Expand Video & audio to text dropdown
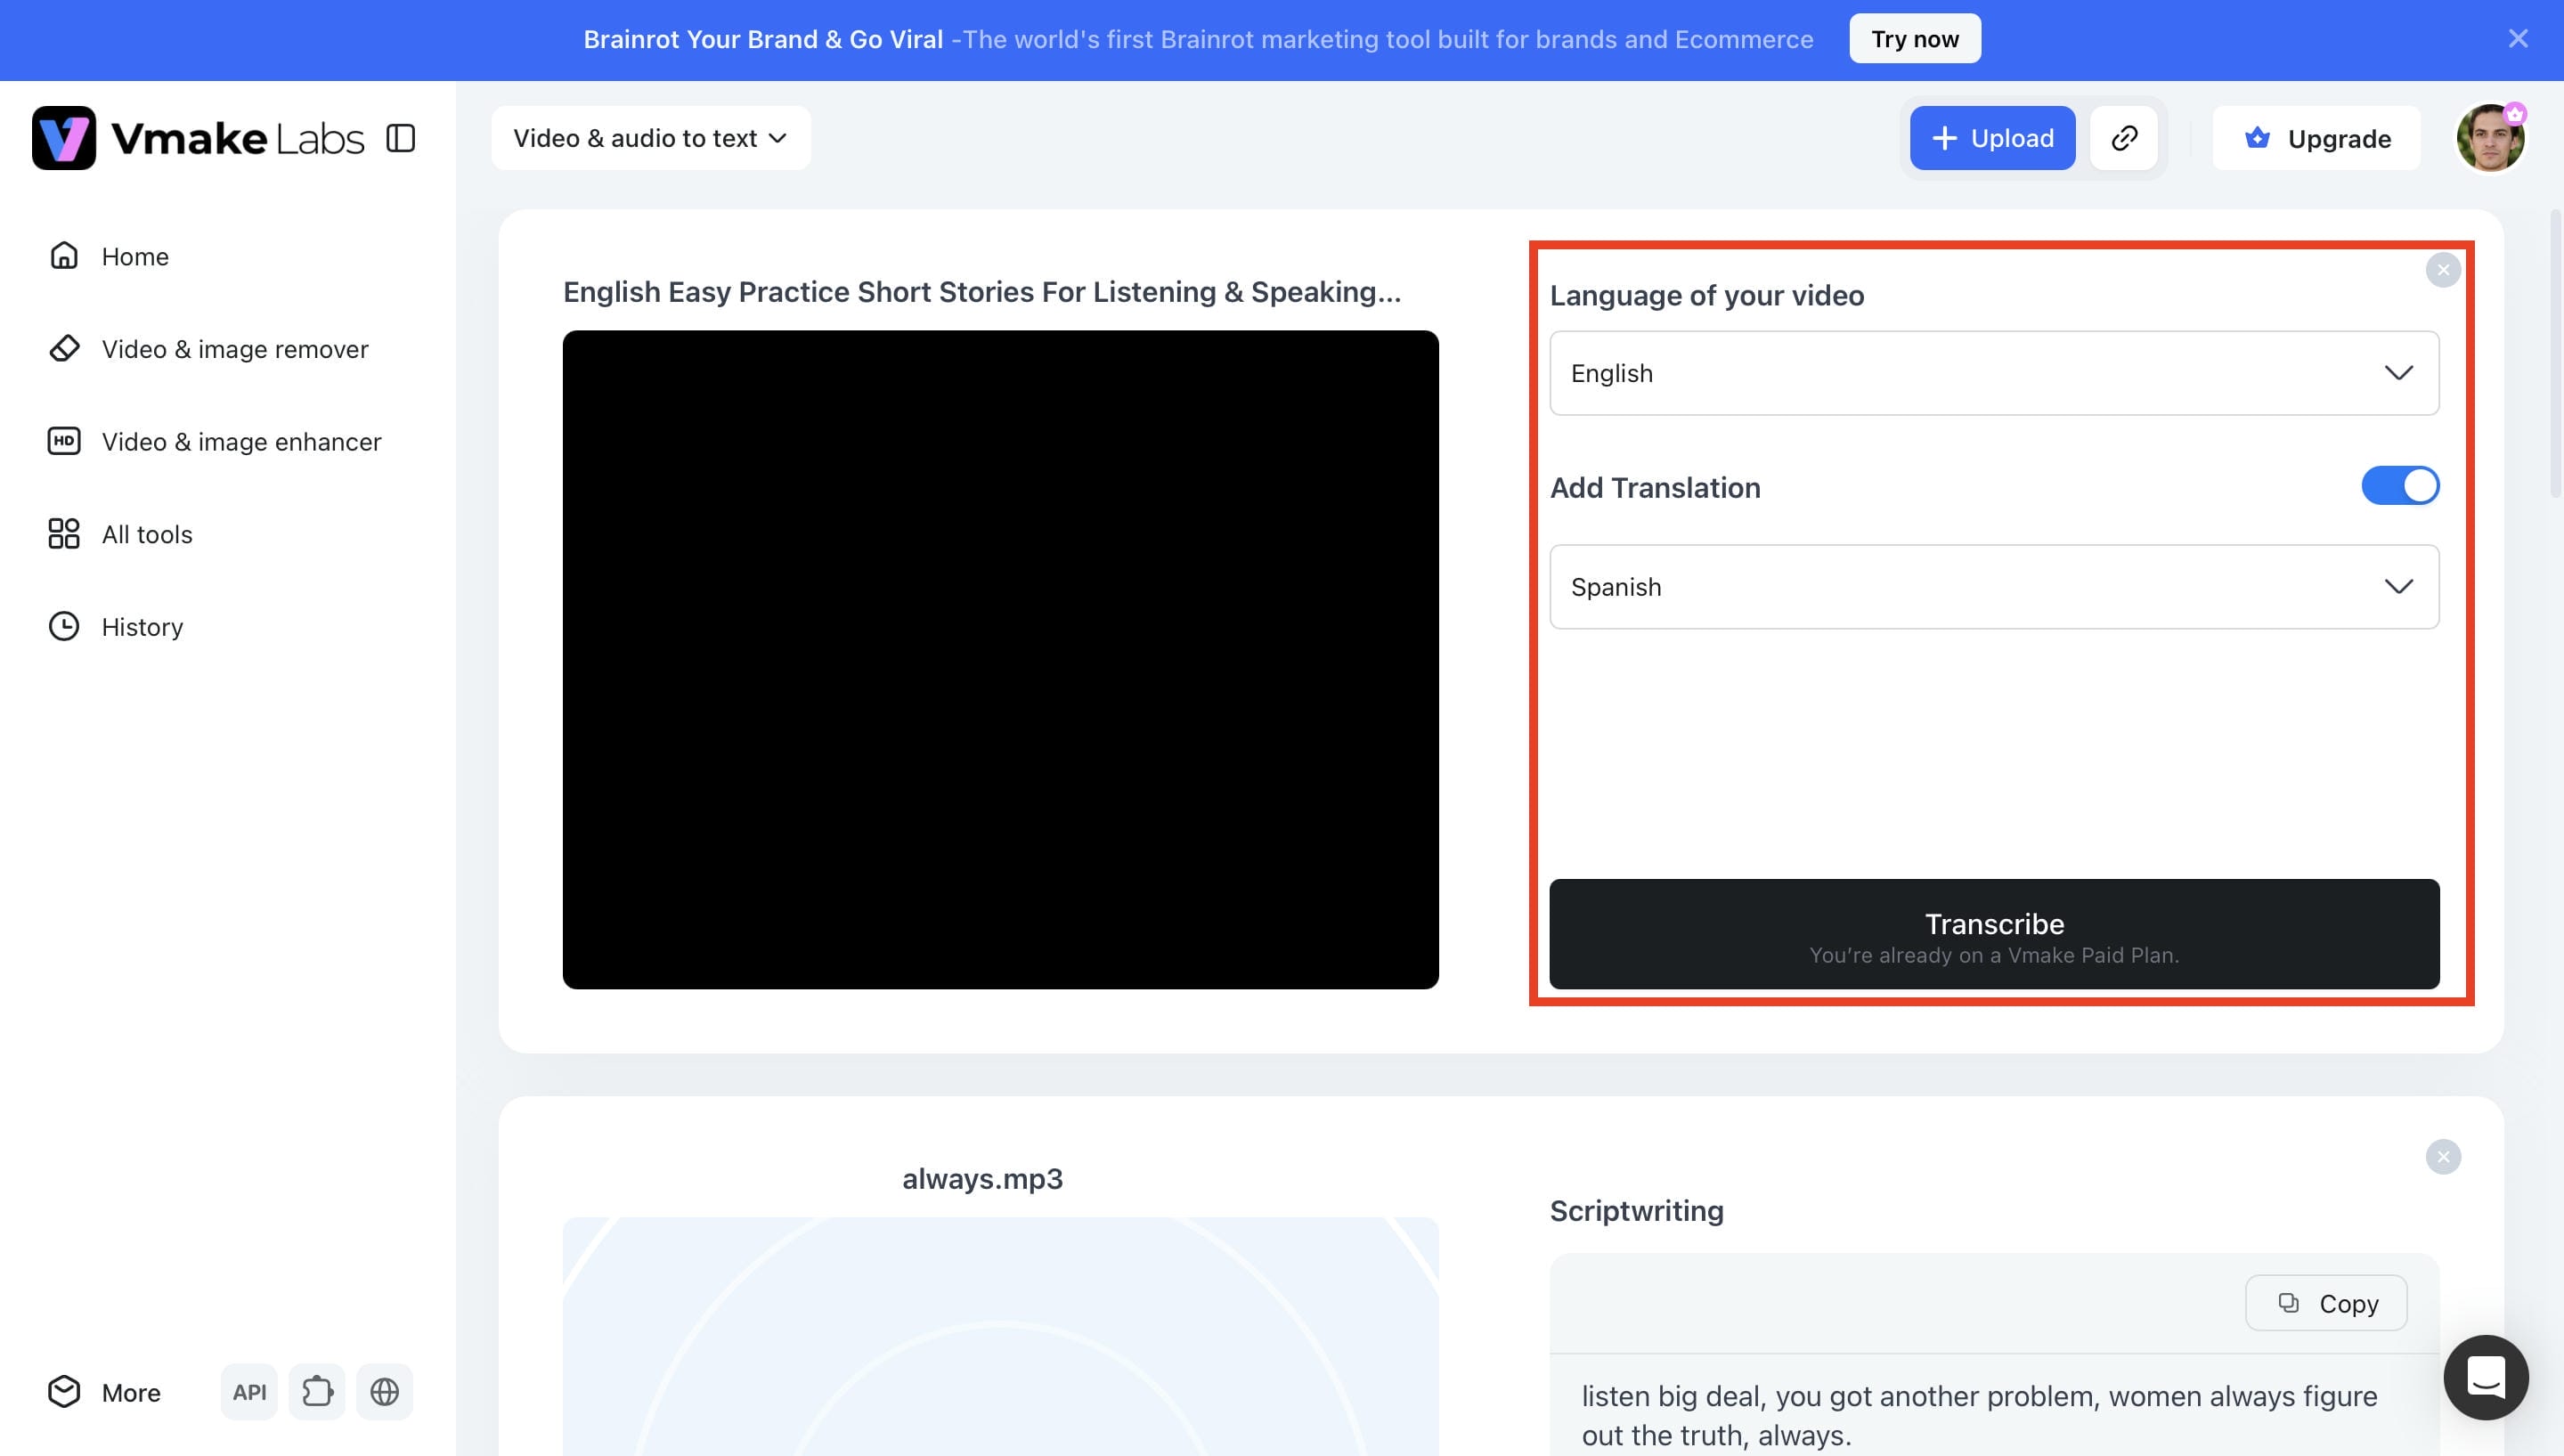 point(651,138)
